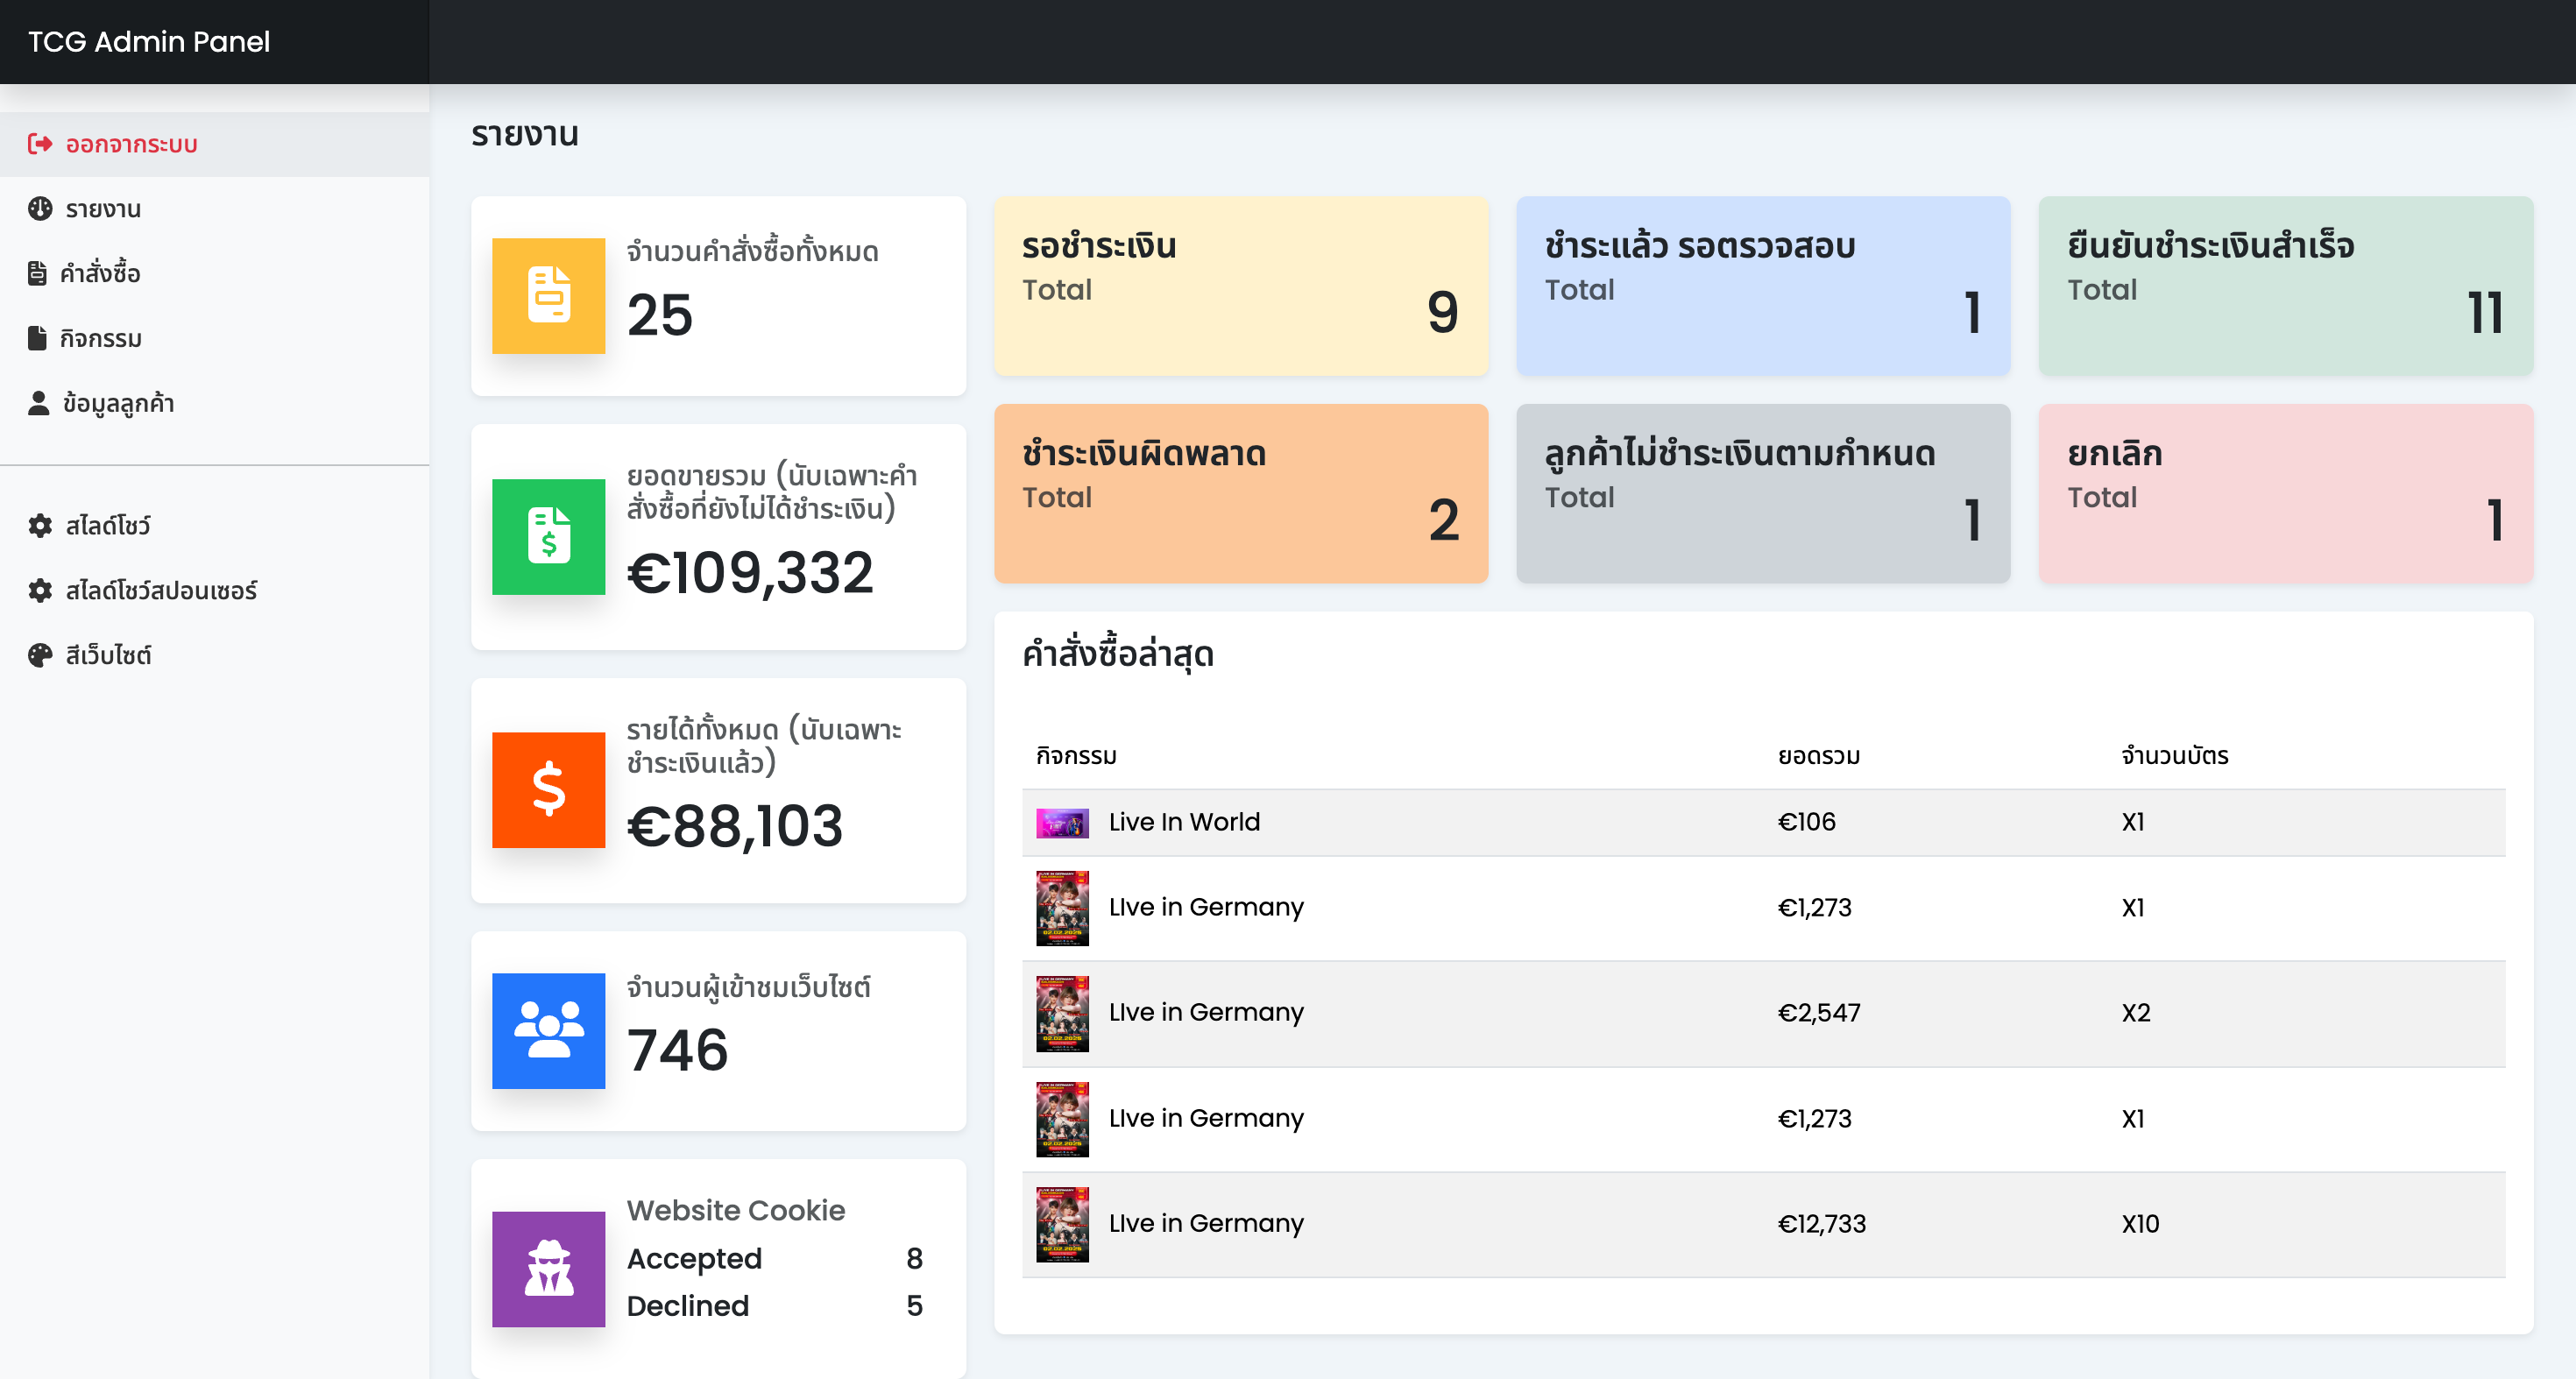This screenshot has height=1379, width=2576.
Task: Click the purple Website Cookie spy icon
Action: coord(548,1269)
